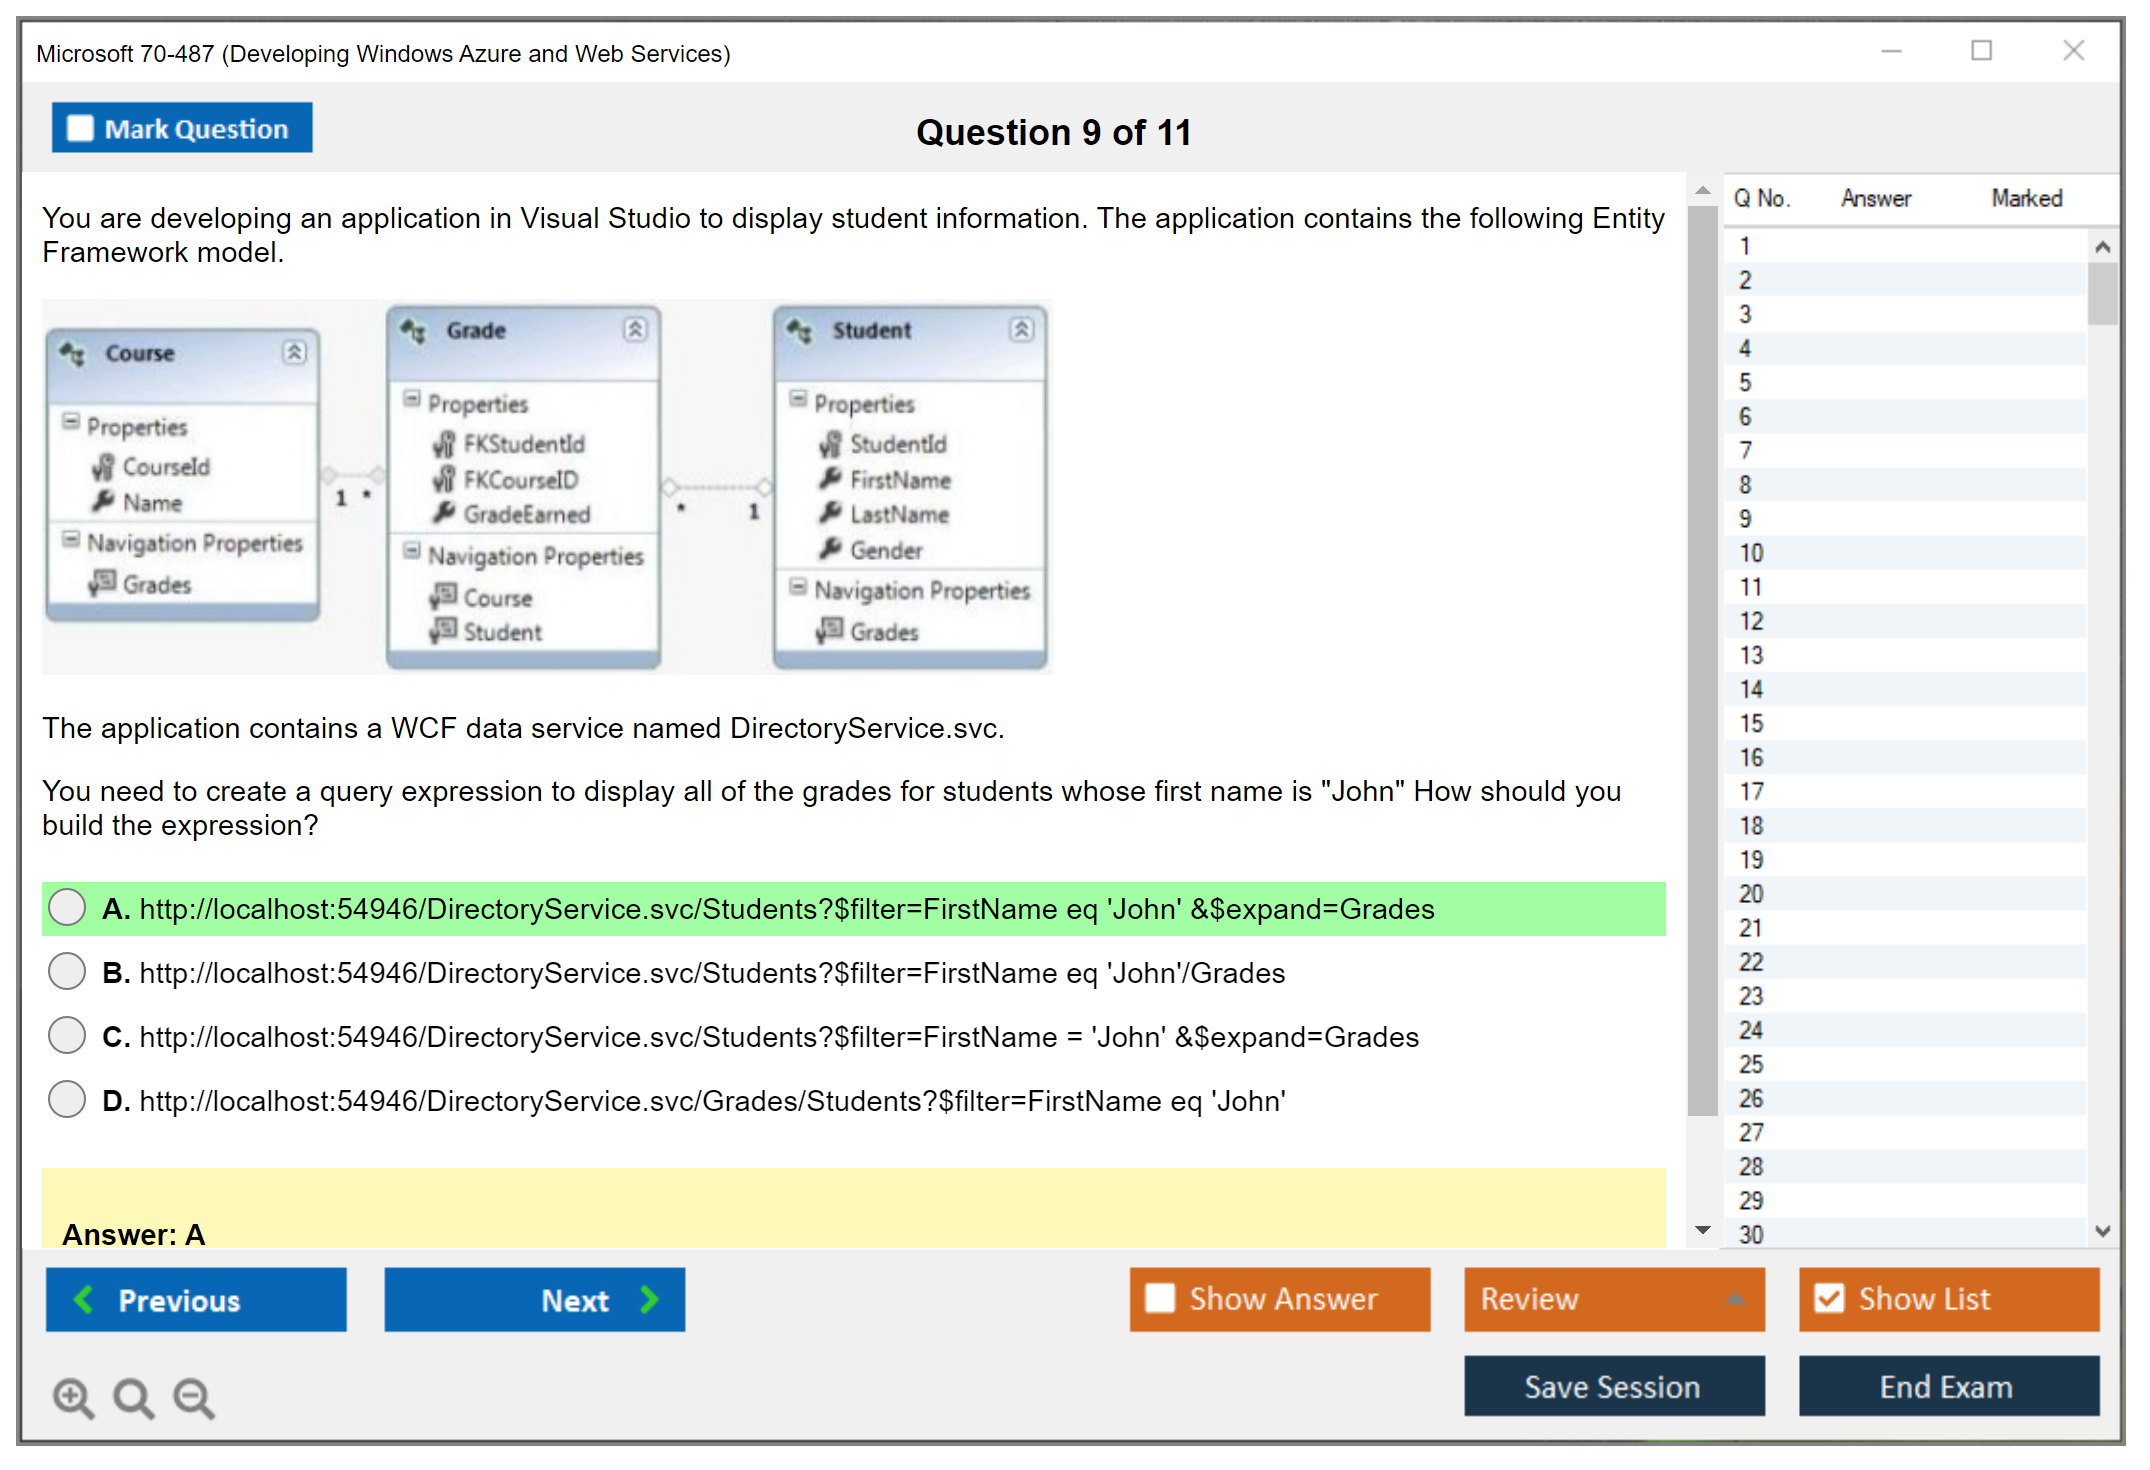Viewport: 2150px width, 1470px height.
Task: Uncheck the Show List checkbox
Action: click(x=1829, y=1298)
